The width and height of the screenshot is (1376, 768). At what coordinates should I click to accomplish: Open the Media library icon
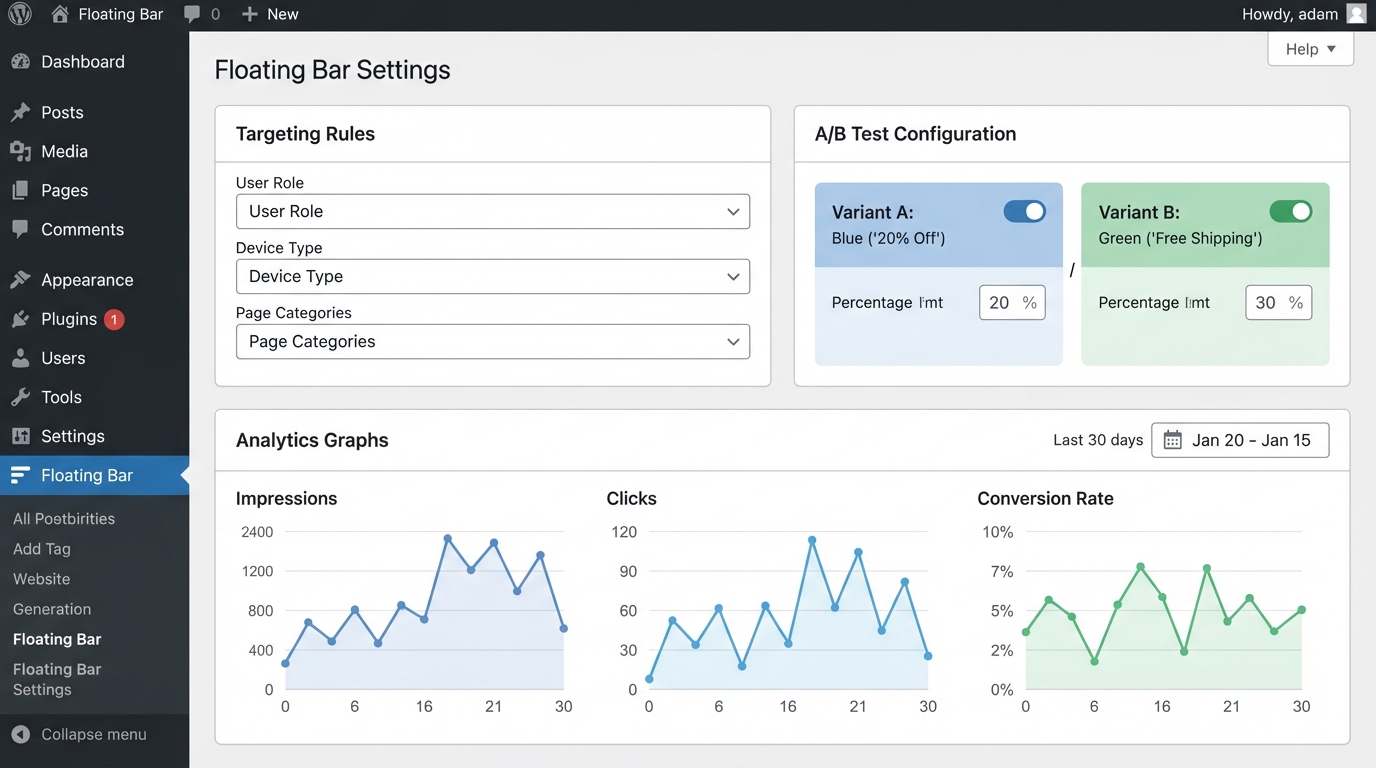click(x=22, y=151)
